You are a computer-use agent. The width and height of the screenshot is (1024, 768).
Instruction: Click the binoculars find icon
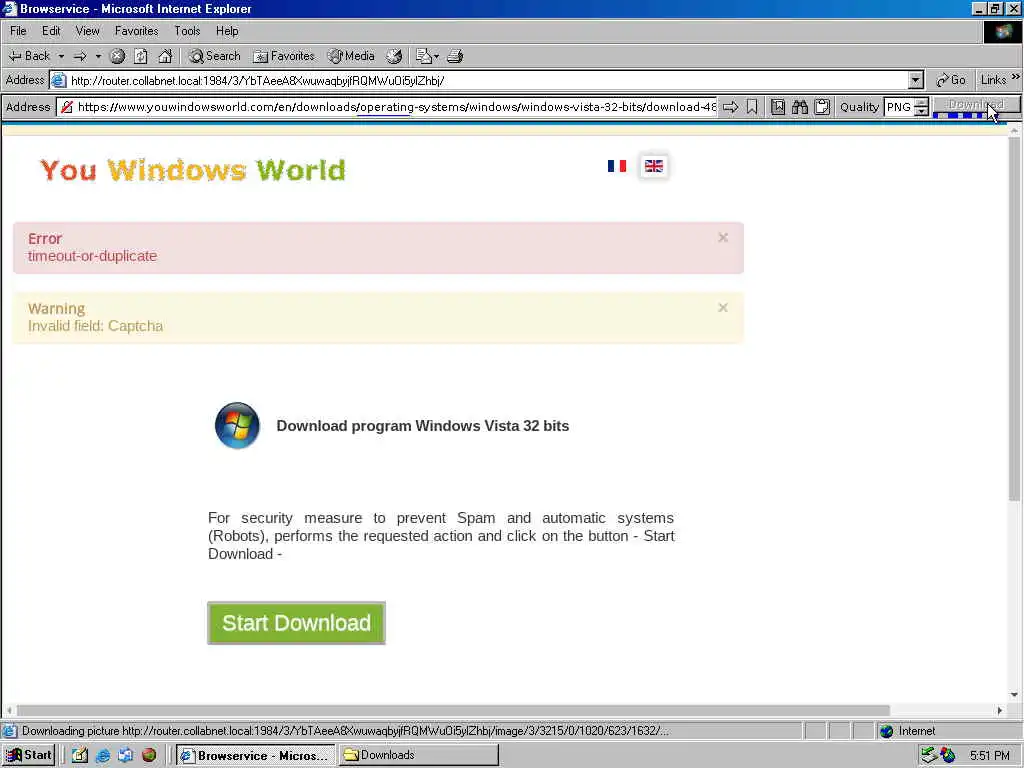(800, 107)
